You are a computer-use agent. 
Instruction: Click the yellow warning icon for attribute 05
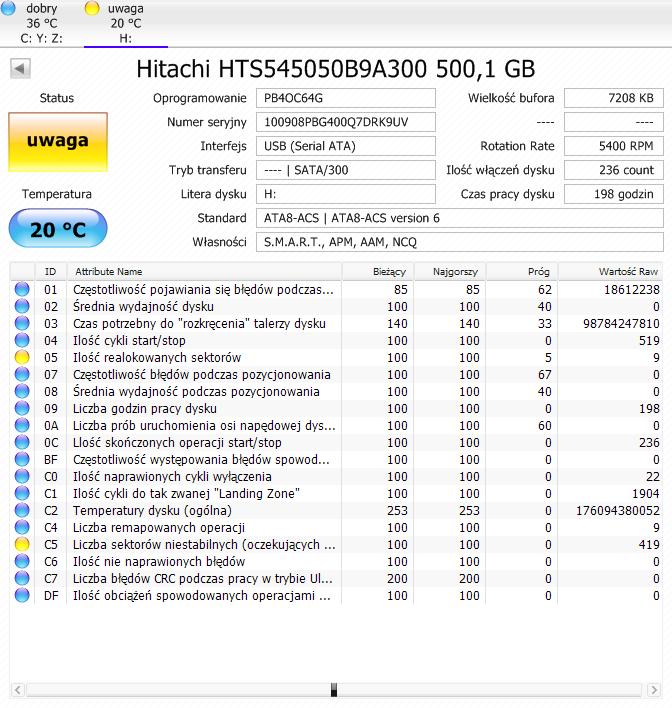click(22, 357)
